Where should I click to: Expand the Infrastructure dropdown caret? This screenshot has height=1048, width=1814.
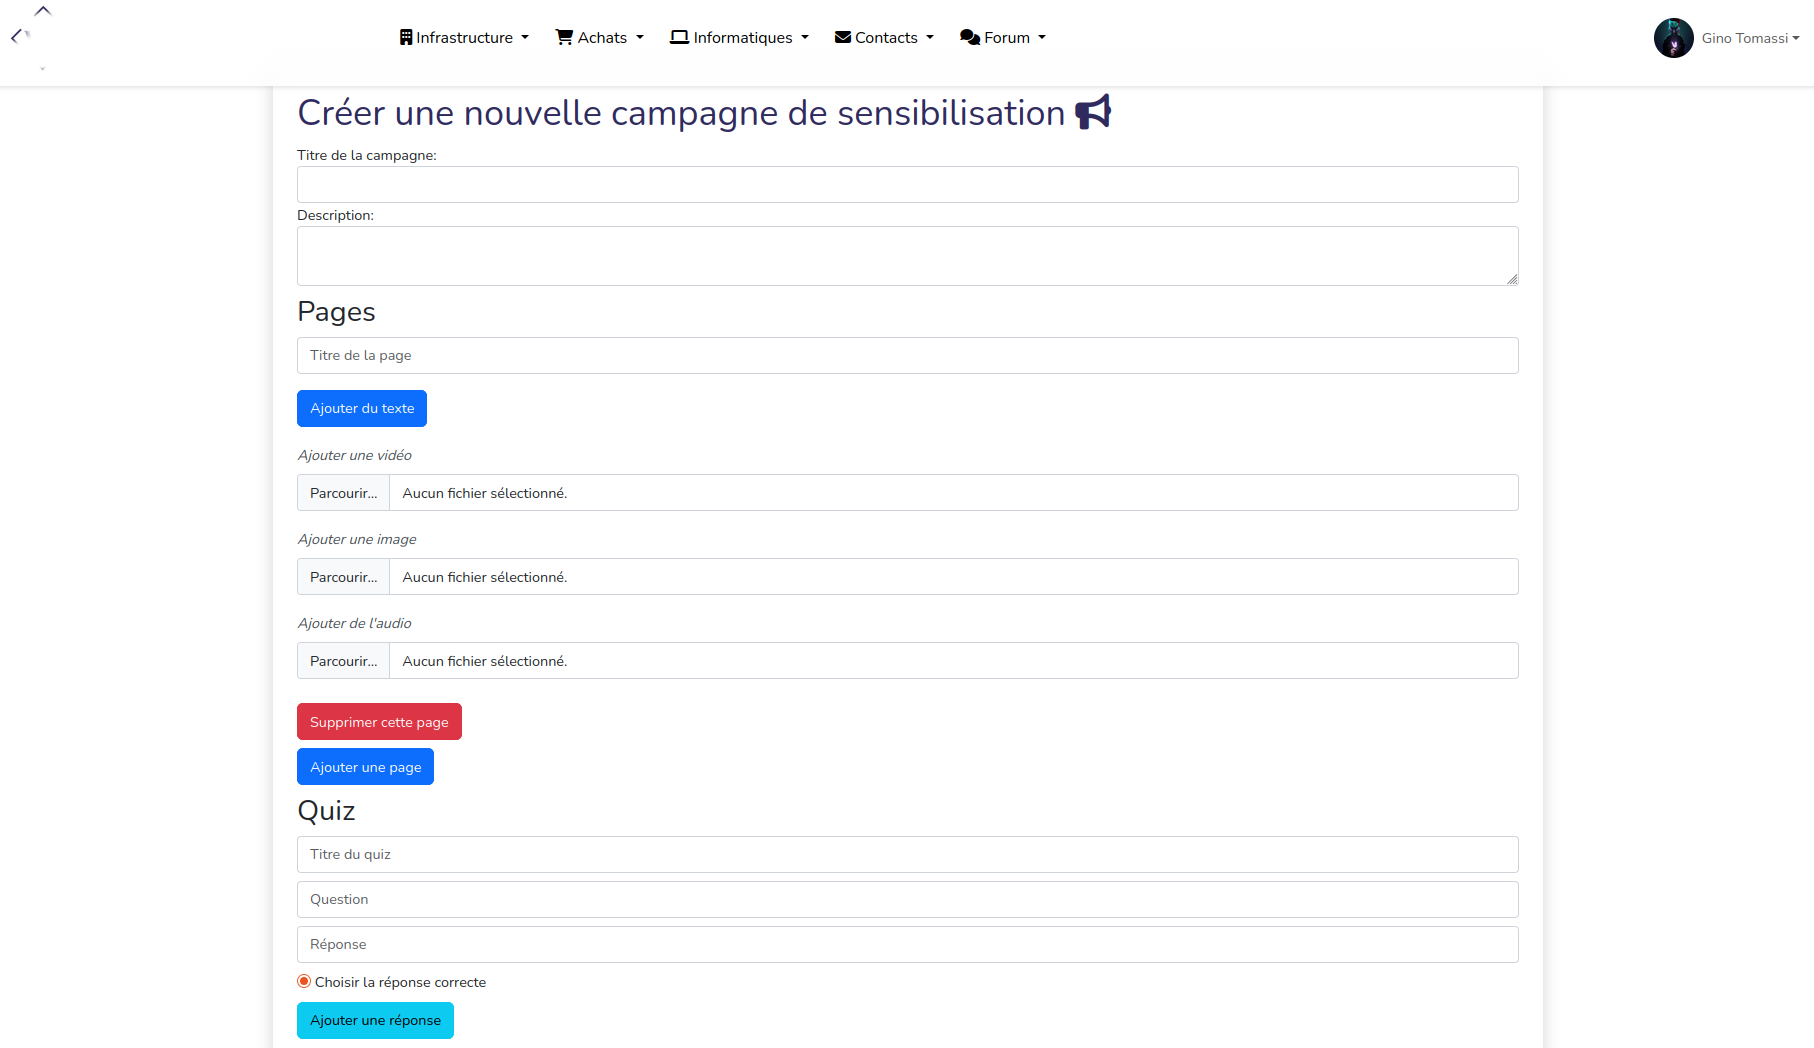[x=524, y=38]
